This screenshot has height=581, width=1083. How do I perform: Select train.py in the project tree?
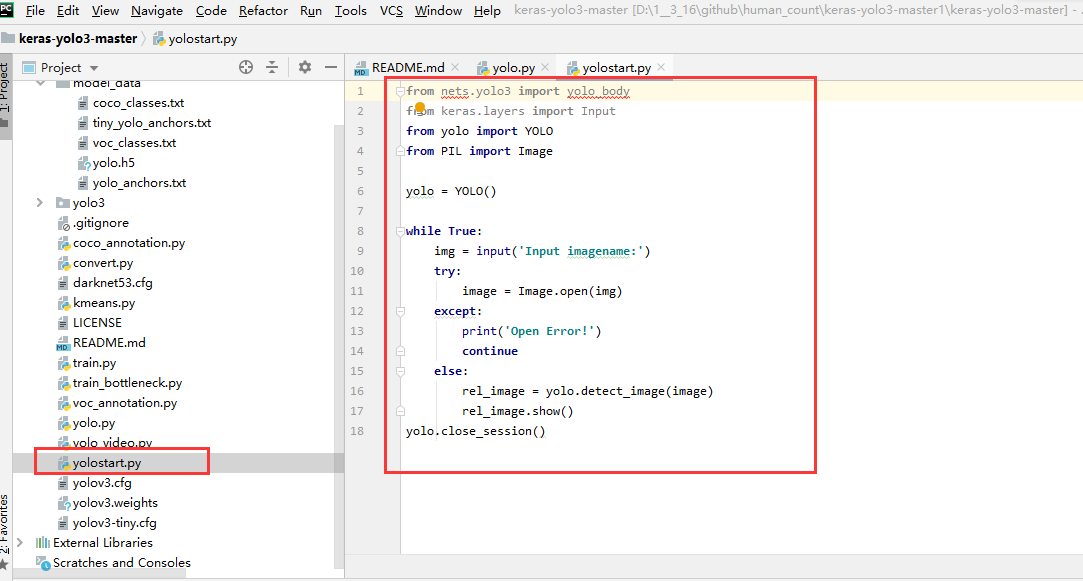(x=95, y=363)
